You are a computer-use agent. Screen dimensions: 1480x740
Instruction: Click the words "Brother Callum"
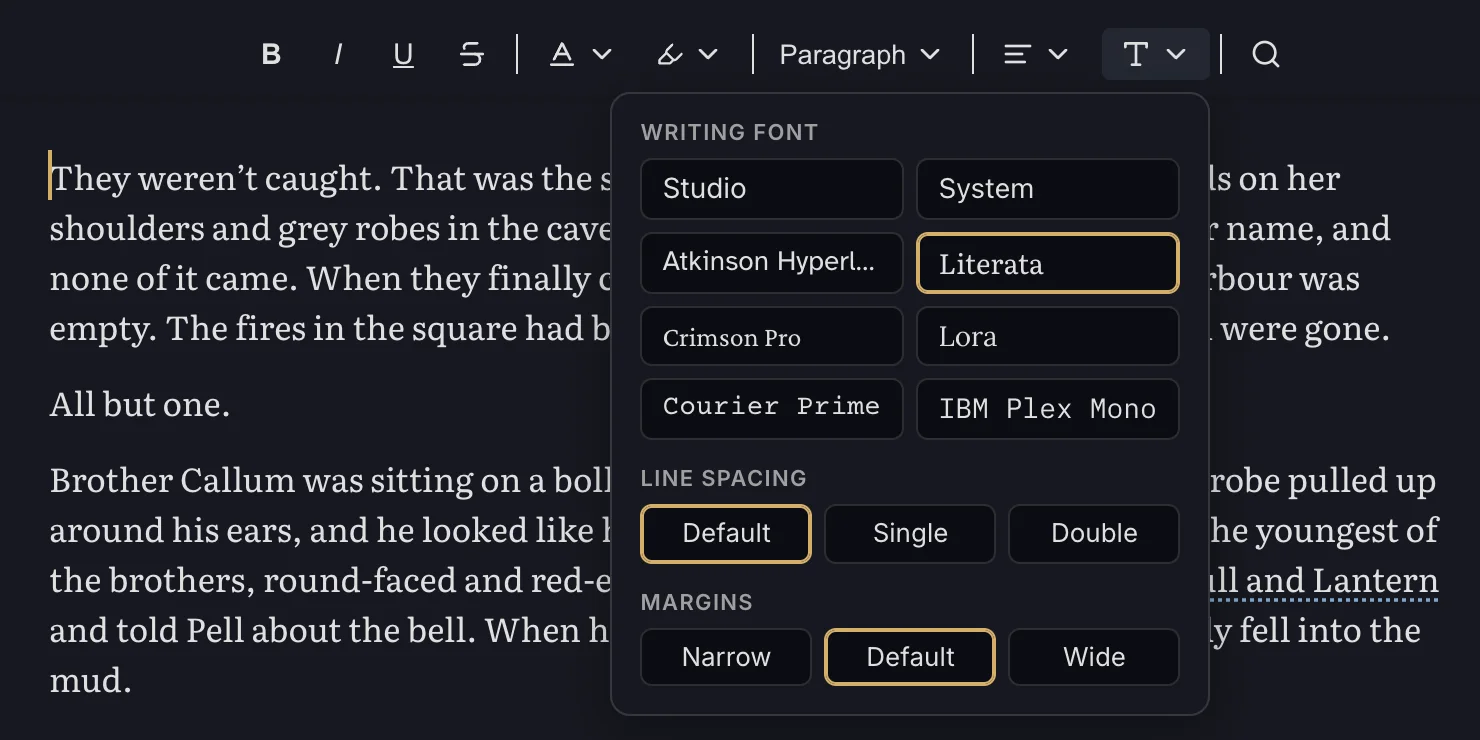173,480
